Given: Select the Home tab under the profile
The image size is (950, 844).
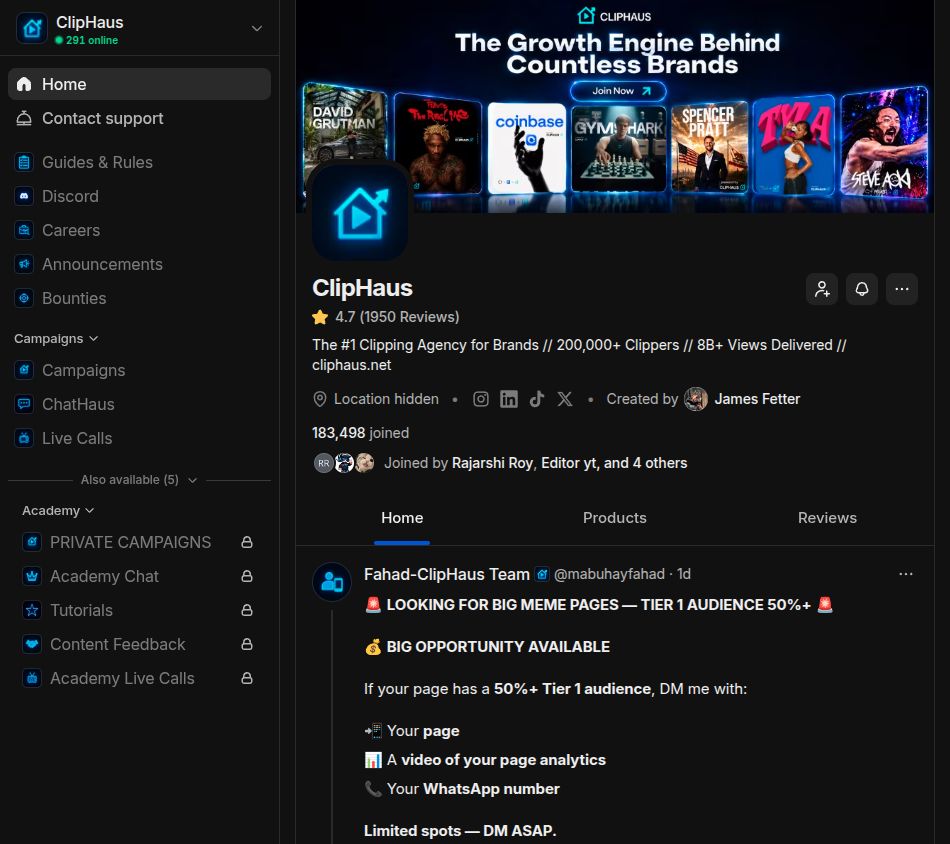Looking at the screenshot, I should click(402, 518).
